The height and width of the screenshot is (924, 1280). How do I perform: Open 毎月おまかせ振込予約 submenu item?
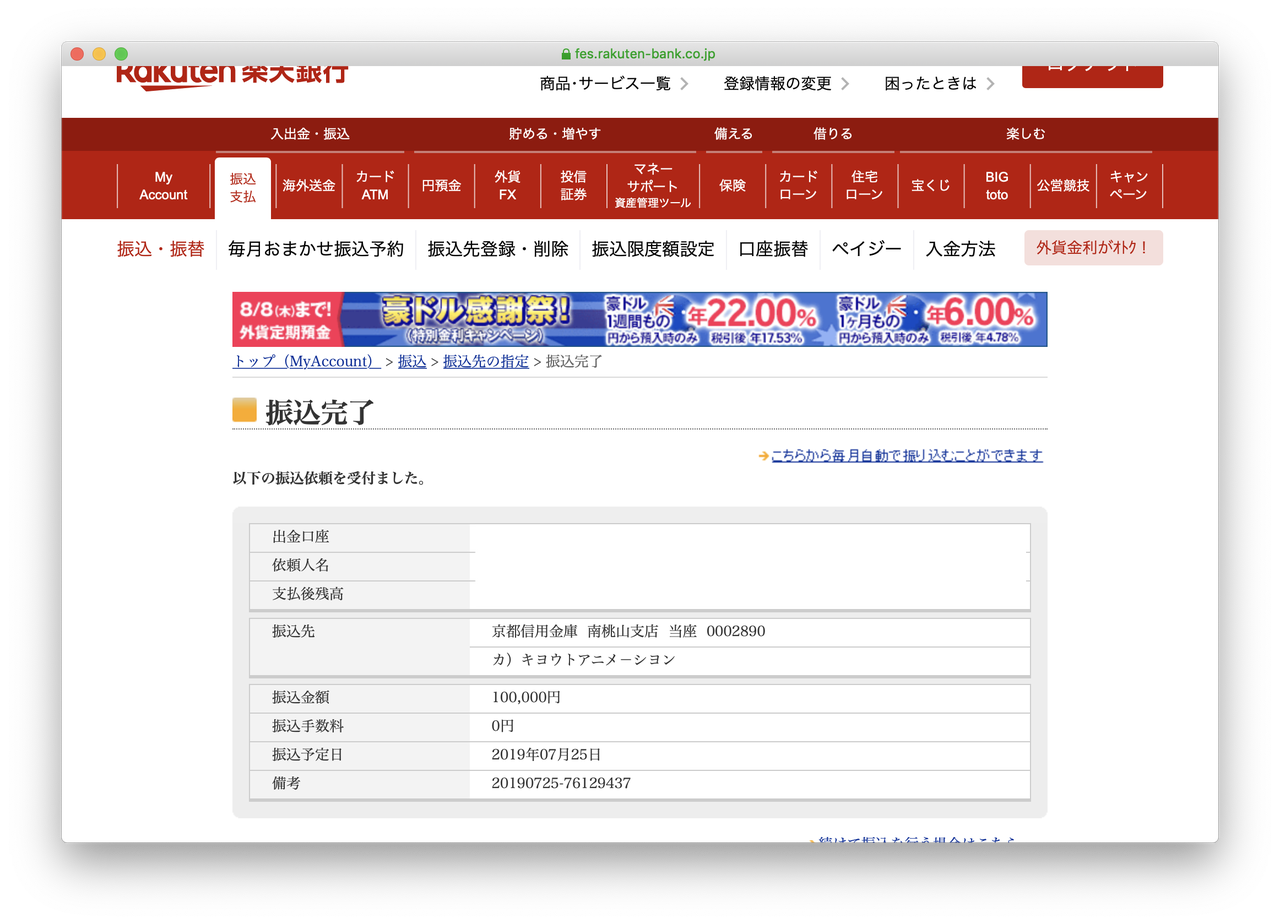point(316,249)
